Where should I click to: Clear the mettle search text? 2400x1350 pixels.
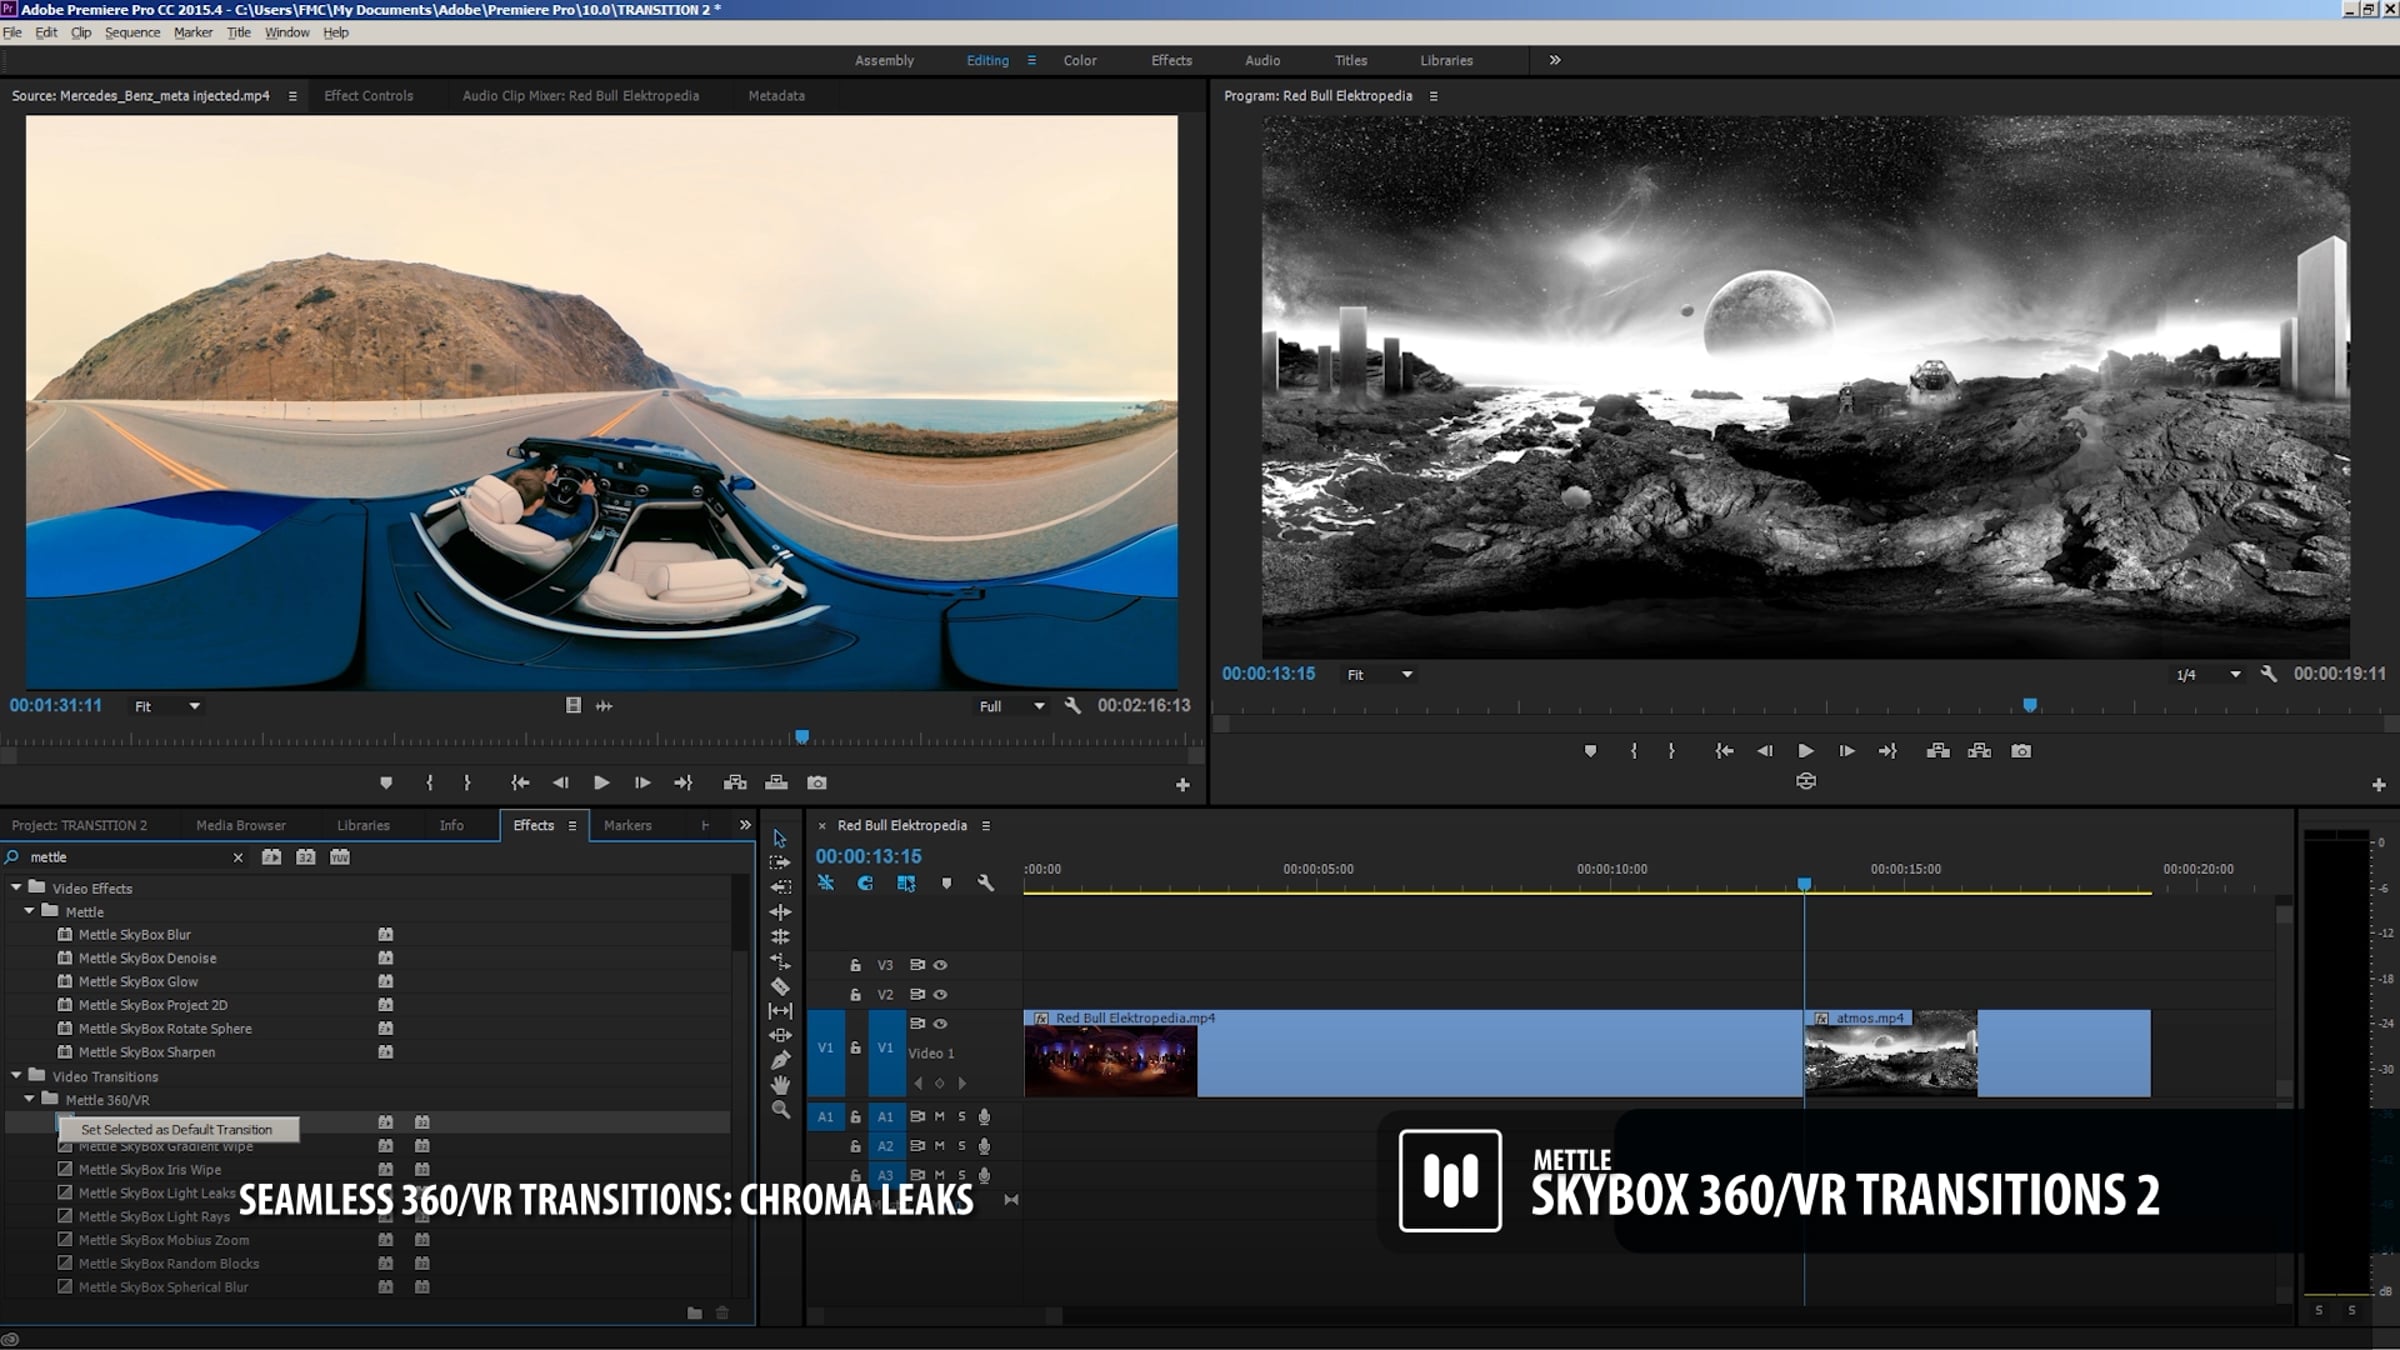click(238, 857)
